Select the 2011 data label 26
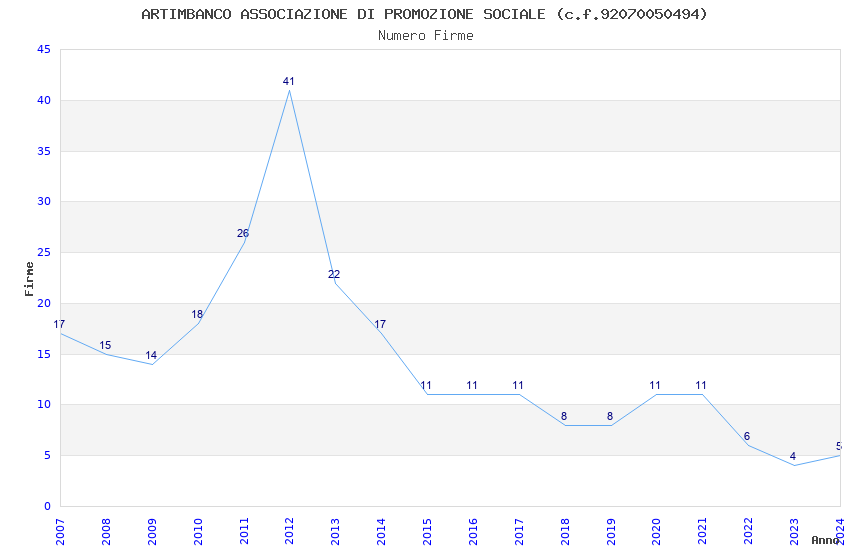Viewport: 850px width, 550px height. [x=243, y=234]
